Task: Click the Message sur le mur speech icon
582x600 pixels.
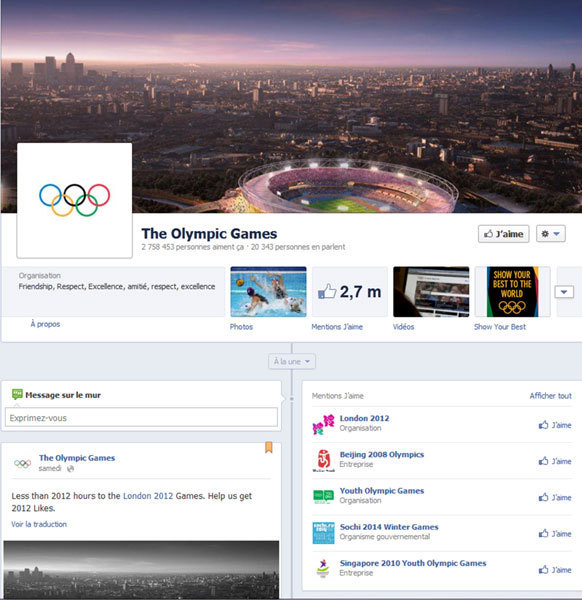Action: click(x=17, y=394)
